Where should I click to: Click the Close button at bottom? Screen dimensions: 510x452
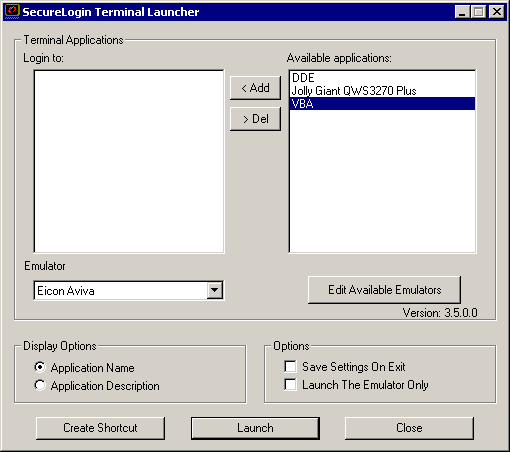(409, 428)
